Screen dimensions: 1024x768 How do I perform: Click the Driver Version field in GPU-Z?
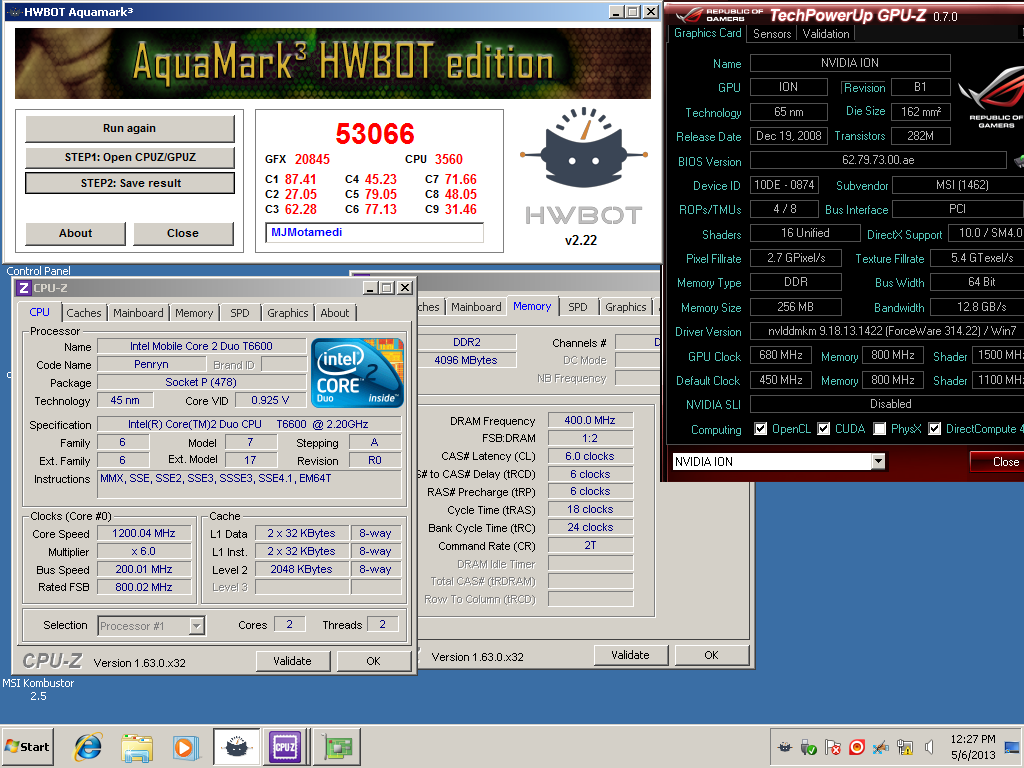[887, 331]
